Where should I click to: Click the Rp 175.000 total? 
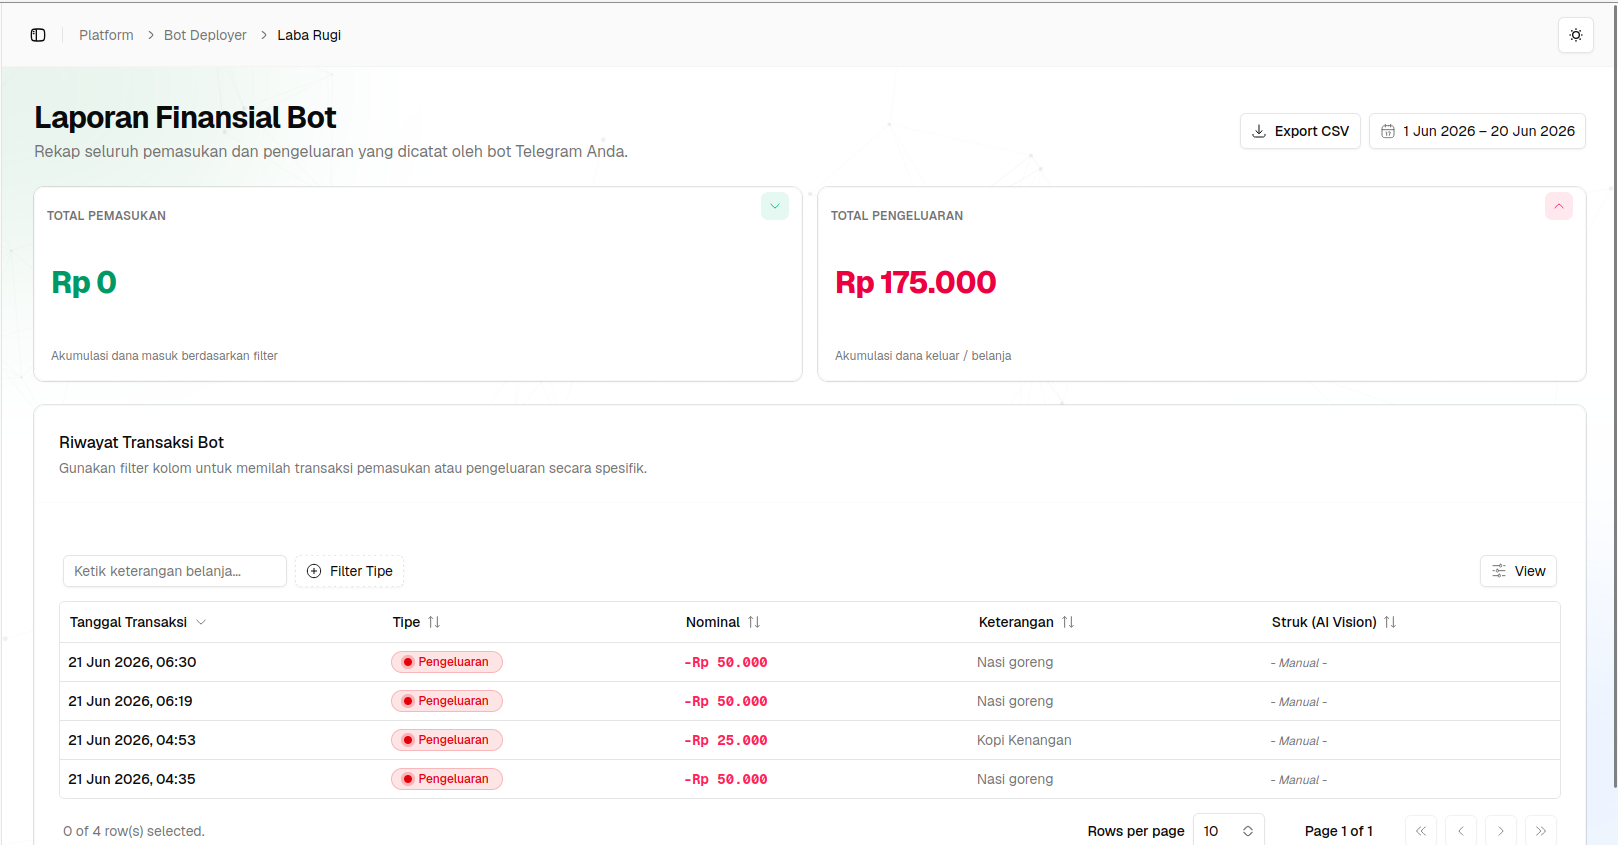pyautogui.click(x=916, y=283)
